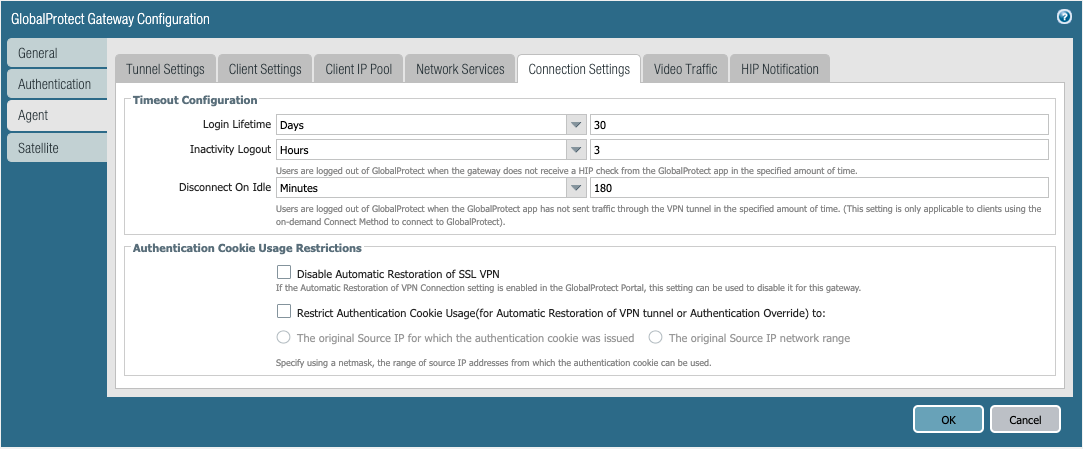Select the Connection Settings tab
1083x449 pixels.
tap(579, 69)
